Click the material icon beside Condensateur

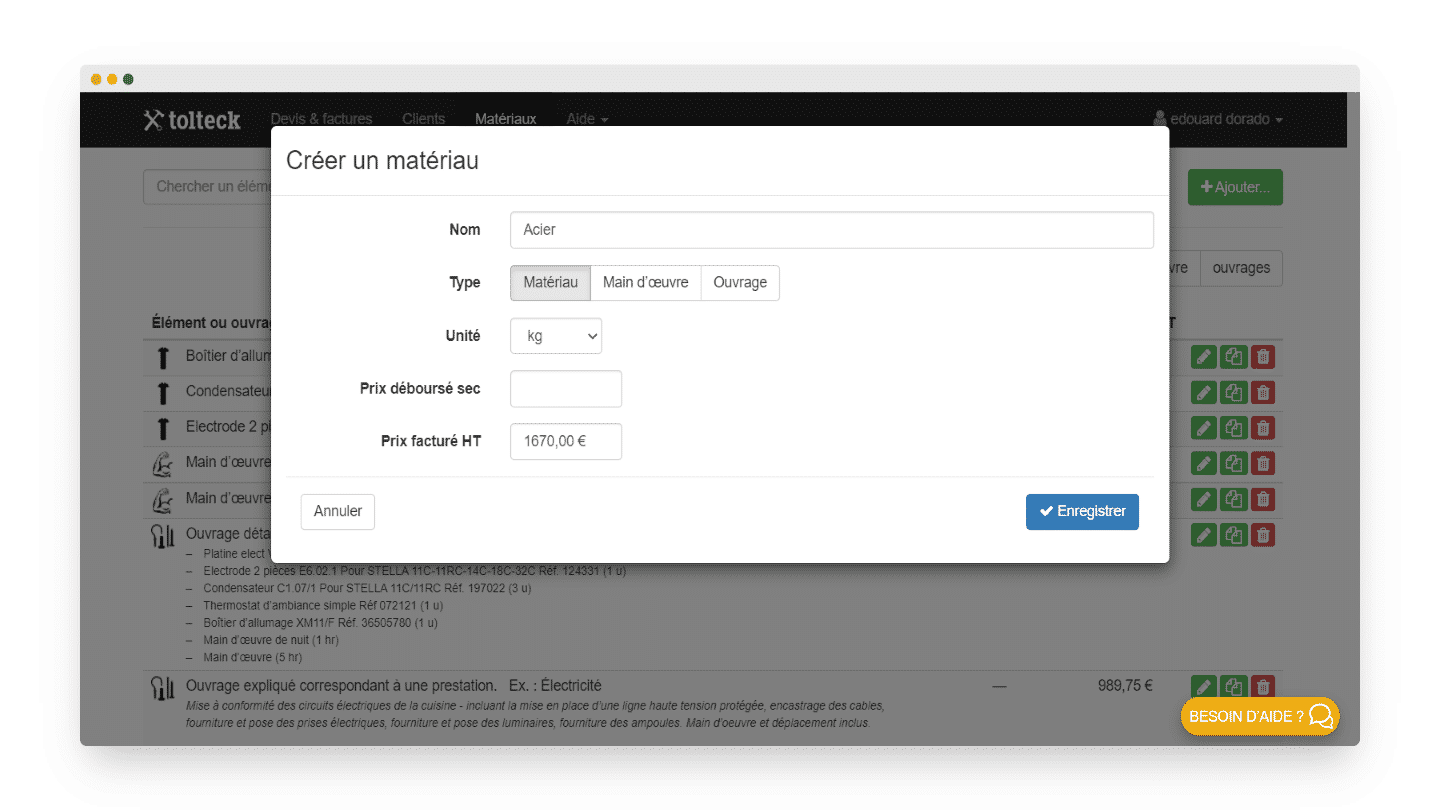point(163,392)
